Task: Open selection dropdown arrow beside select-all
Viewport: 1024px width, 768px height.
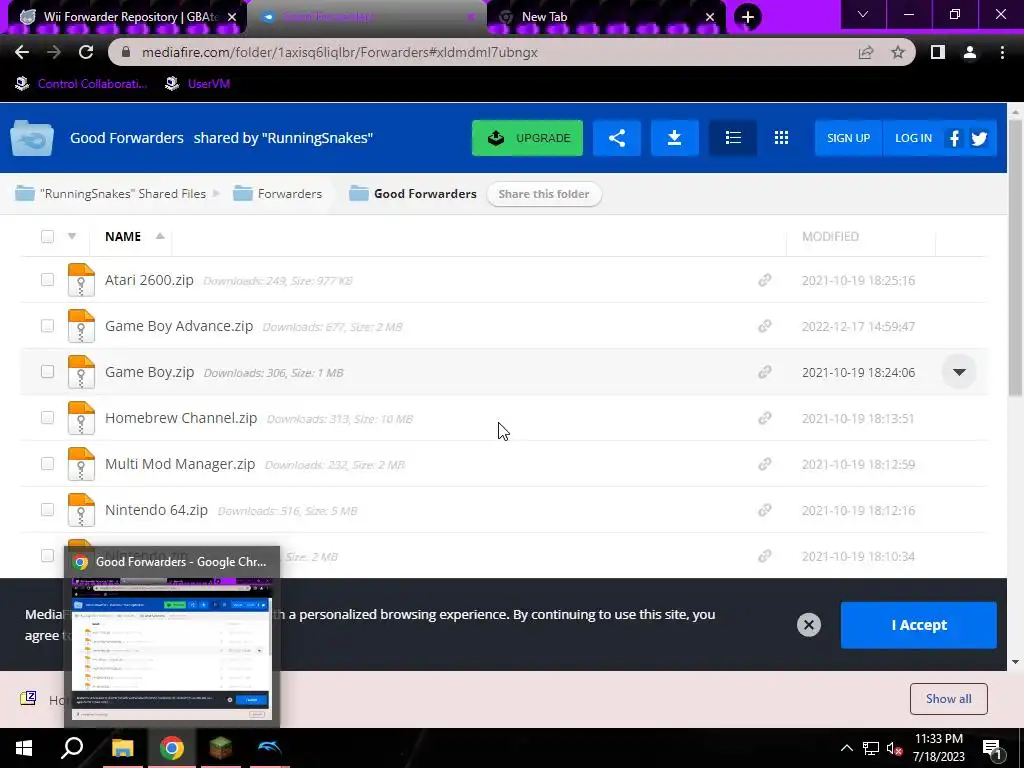Action: (72, 236)
